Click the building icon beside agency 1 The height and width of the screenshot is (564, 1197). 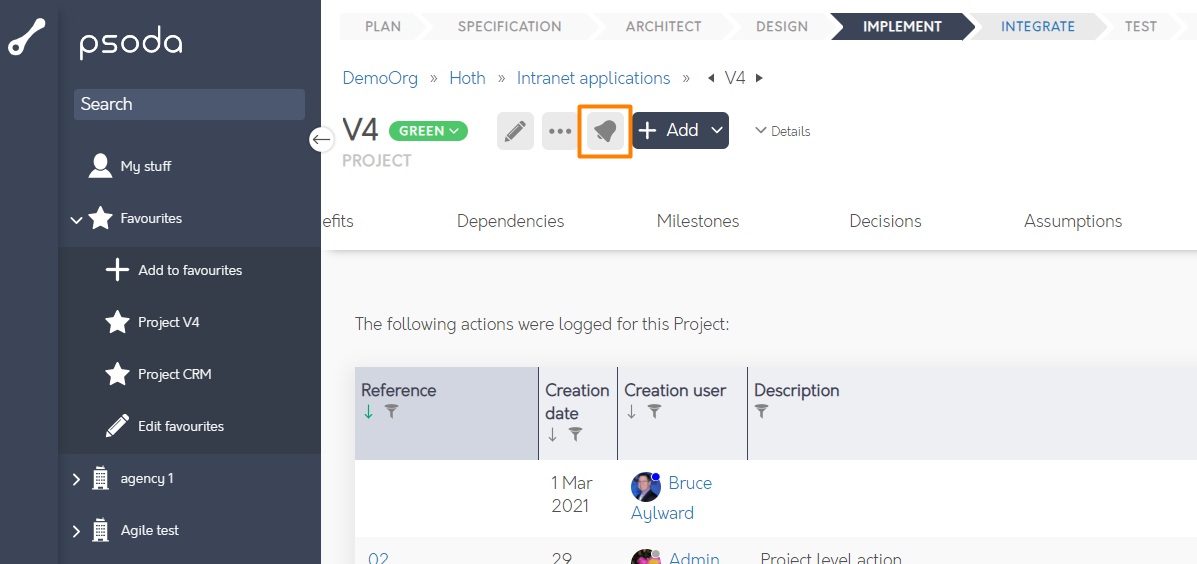(100, 479)
